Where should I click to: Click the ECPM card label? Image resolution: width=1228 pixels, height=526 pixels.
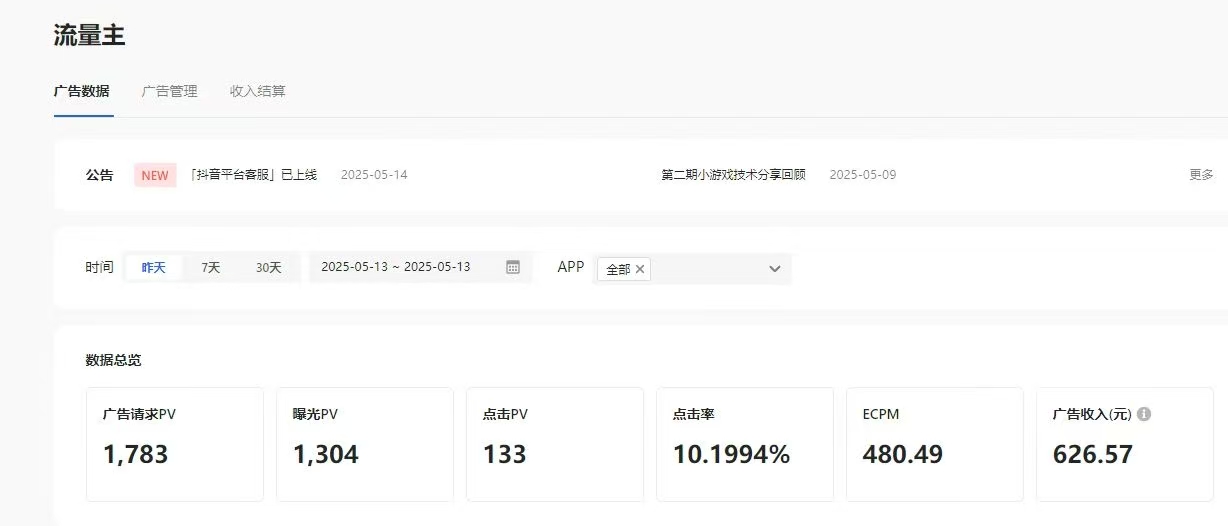pyautogui.click(x=881, y=414)
